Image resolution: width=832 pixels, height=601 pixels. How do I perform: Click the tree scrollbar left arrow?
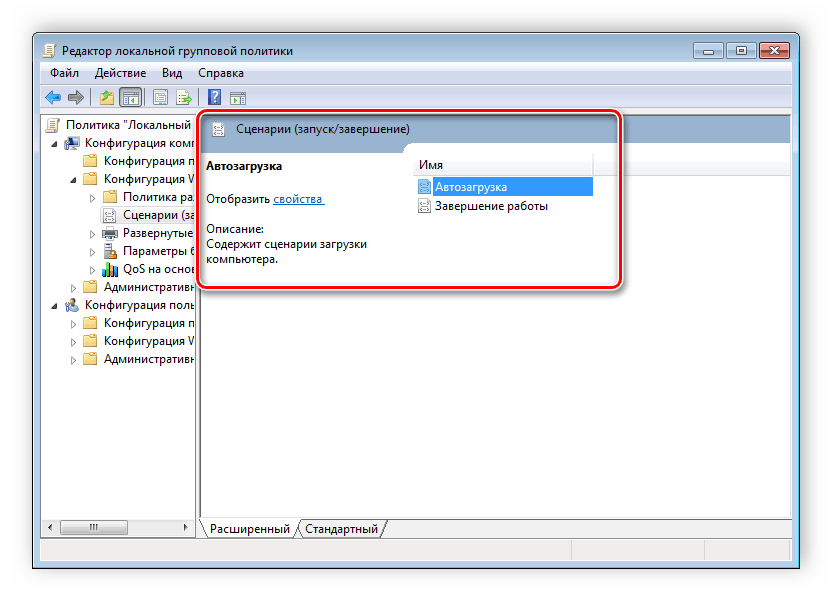coord(50,527)
